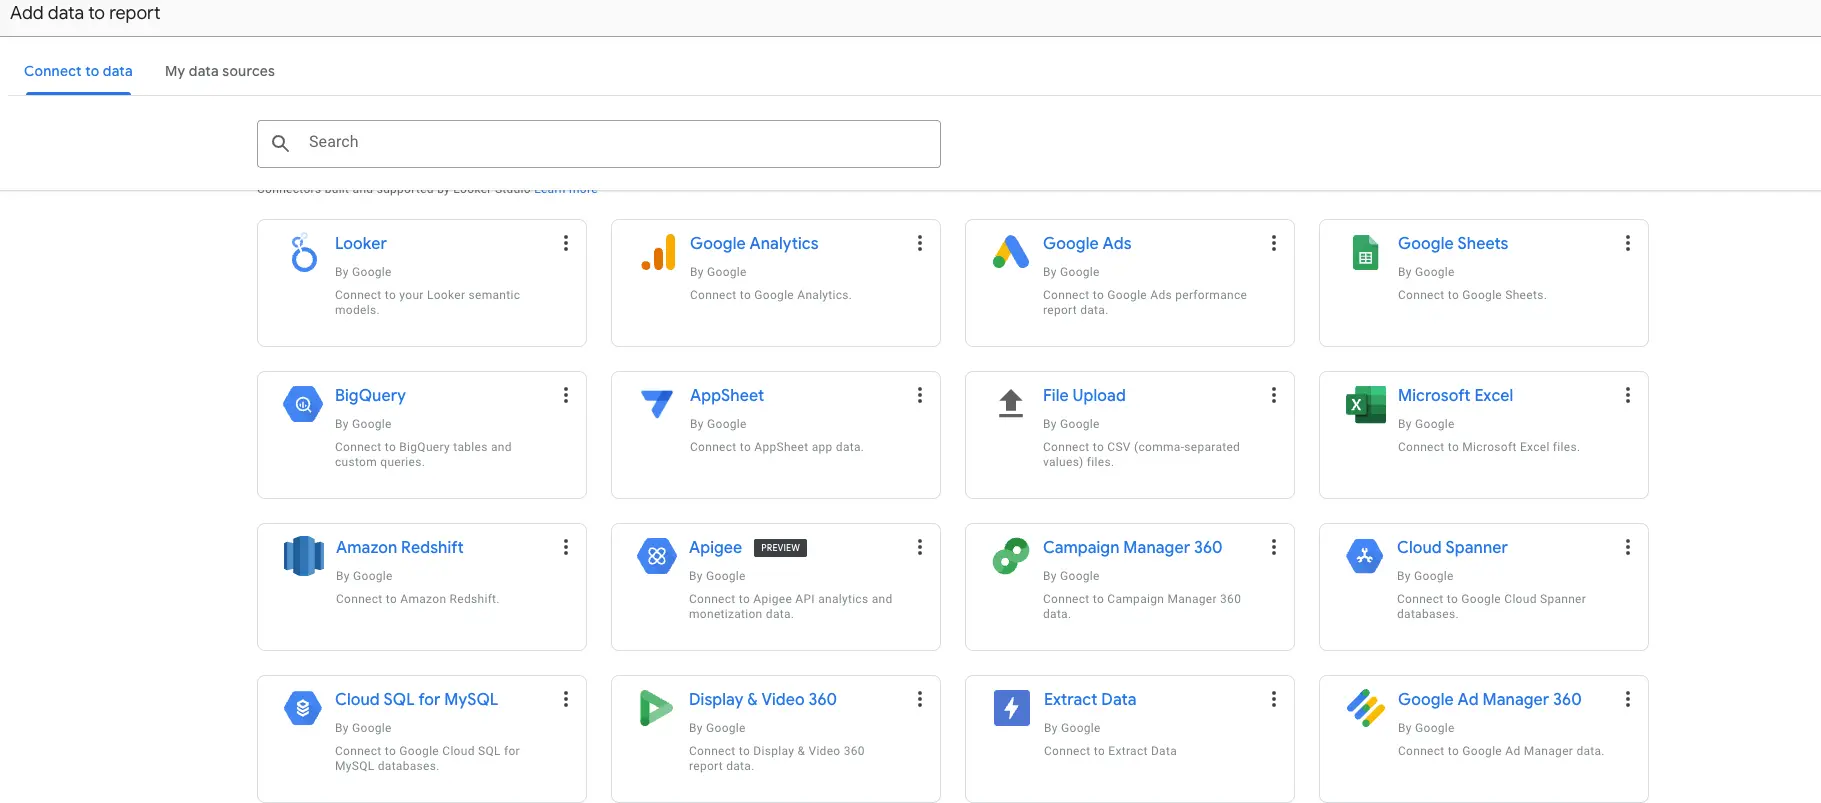
Task: Open Display & Video 360 overflow menu
Action: pos(920,699)
